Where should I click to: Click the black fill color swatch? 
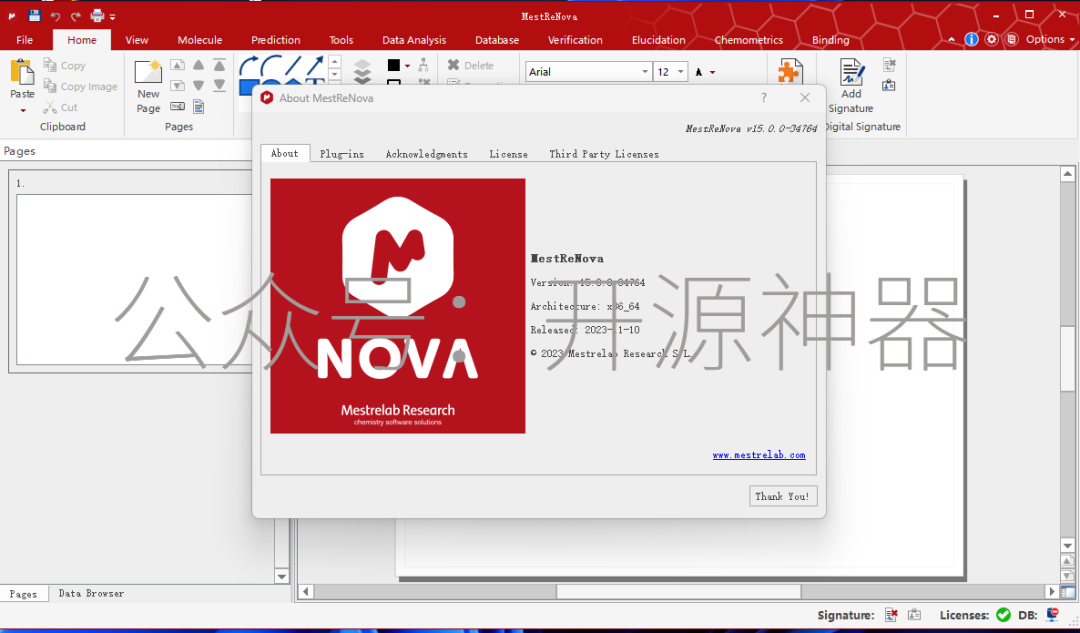(394, 65)
